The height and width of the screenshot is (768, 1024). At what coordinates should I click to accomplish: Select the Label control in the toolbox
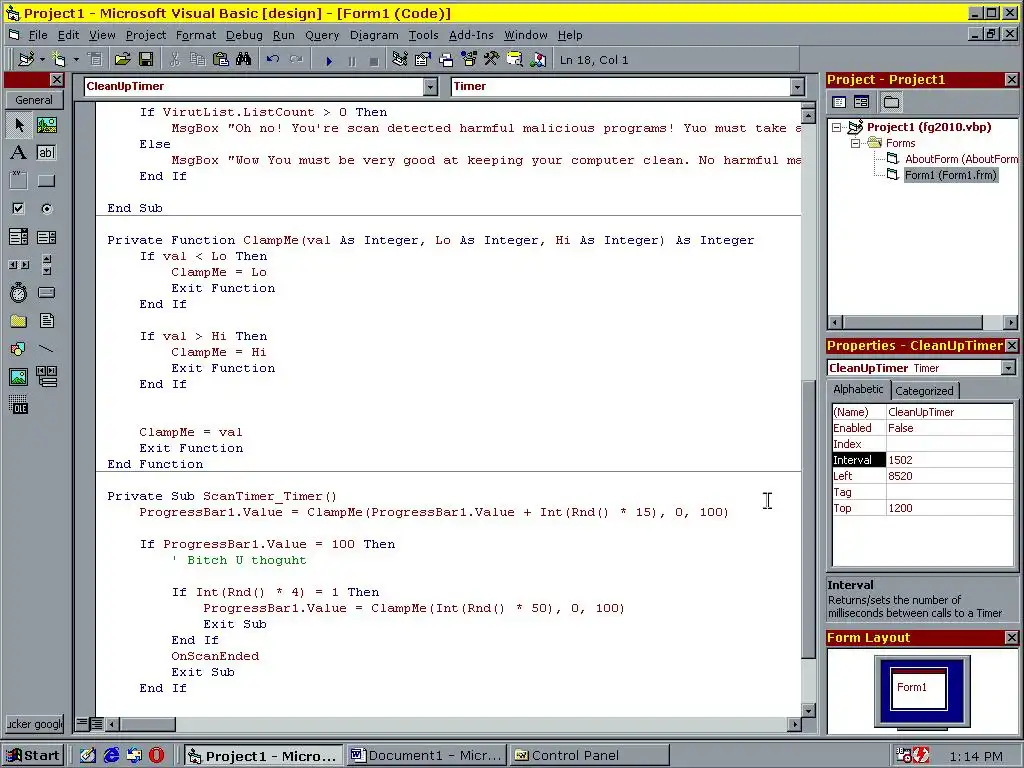(19, 153)
